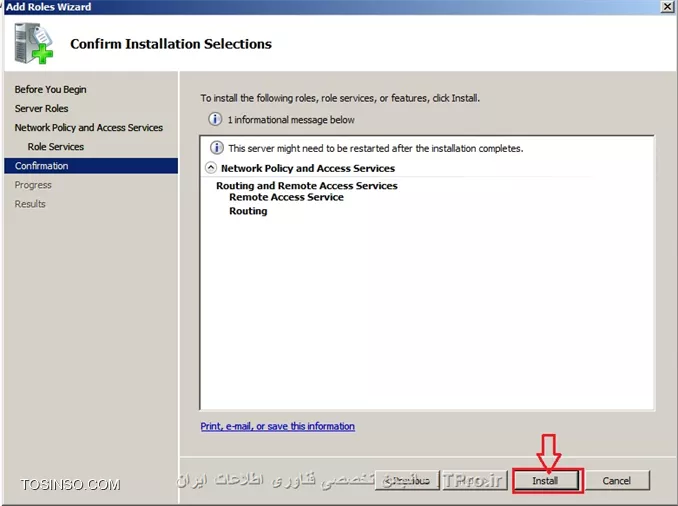The image size is (678, 506).
Task: Click Network Policy and Access Services heading
Action: (308, 168)
